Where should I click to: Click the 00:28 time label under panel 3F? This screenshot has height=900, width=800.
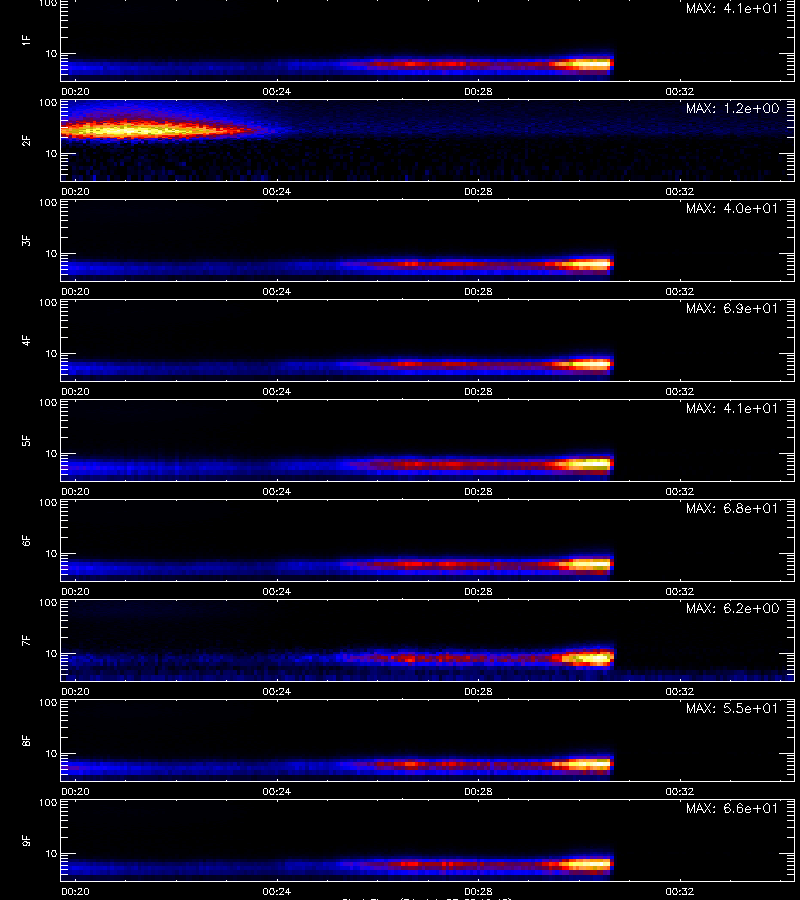coord(478,292)
